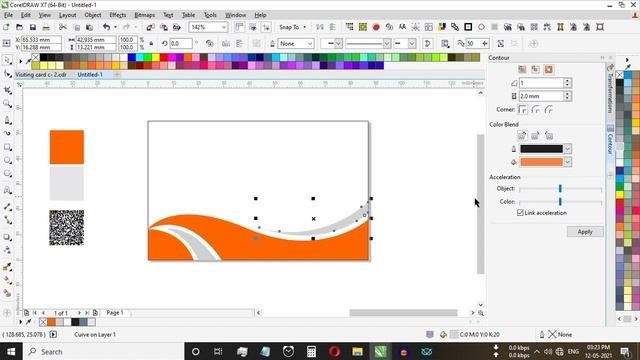This screenshot has width=640, height=360.
Task: Click the counterclockwise contour colors icon
Action: [549, 136]
